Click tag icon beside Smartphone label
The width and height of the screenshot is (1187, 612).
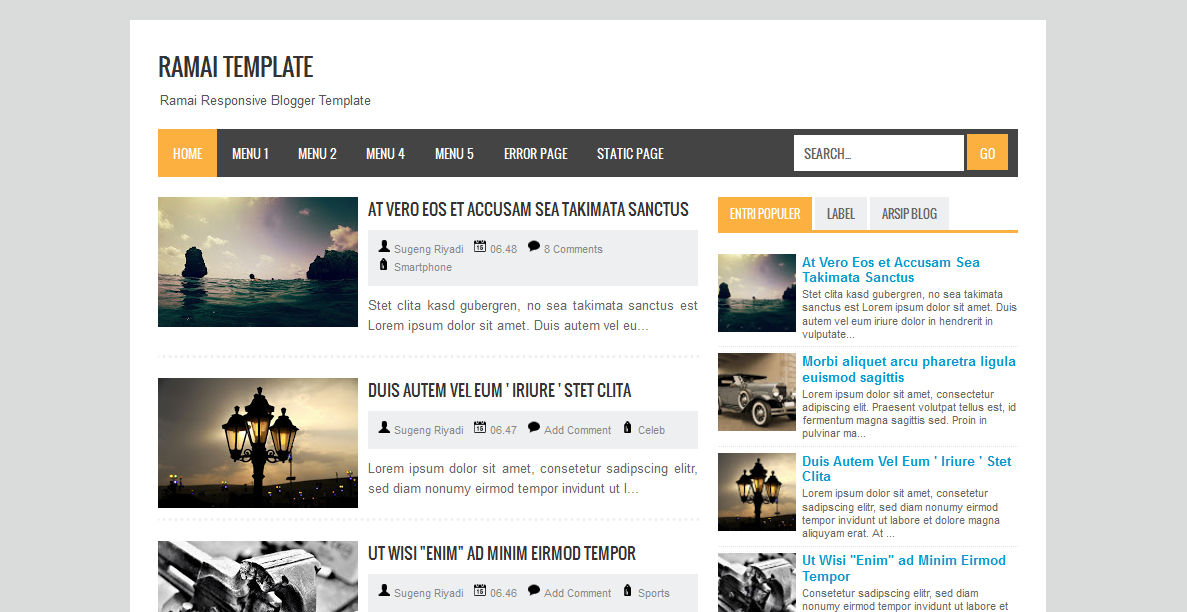tap(384, 264)
